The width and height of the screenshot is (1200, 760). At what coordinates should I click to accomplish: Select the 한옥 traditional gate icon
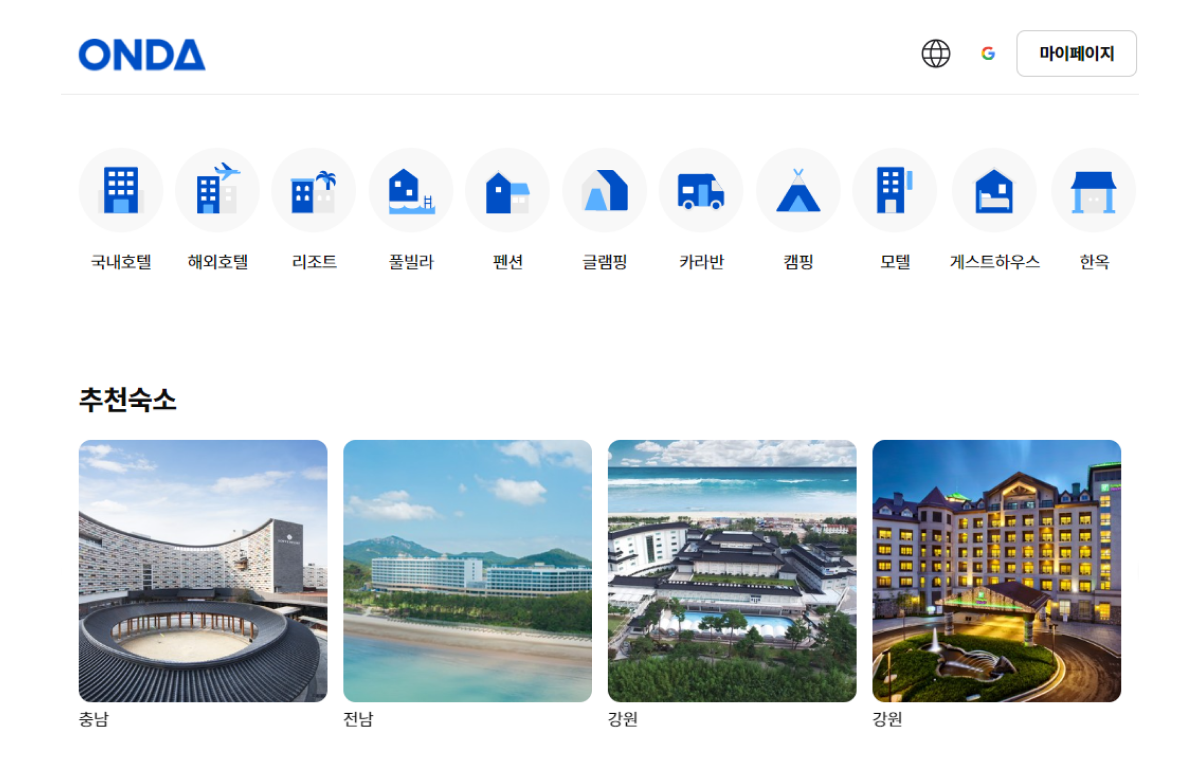pos(1094,190)
